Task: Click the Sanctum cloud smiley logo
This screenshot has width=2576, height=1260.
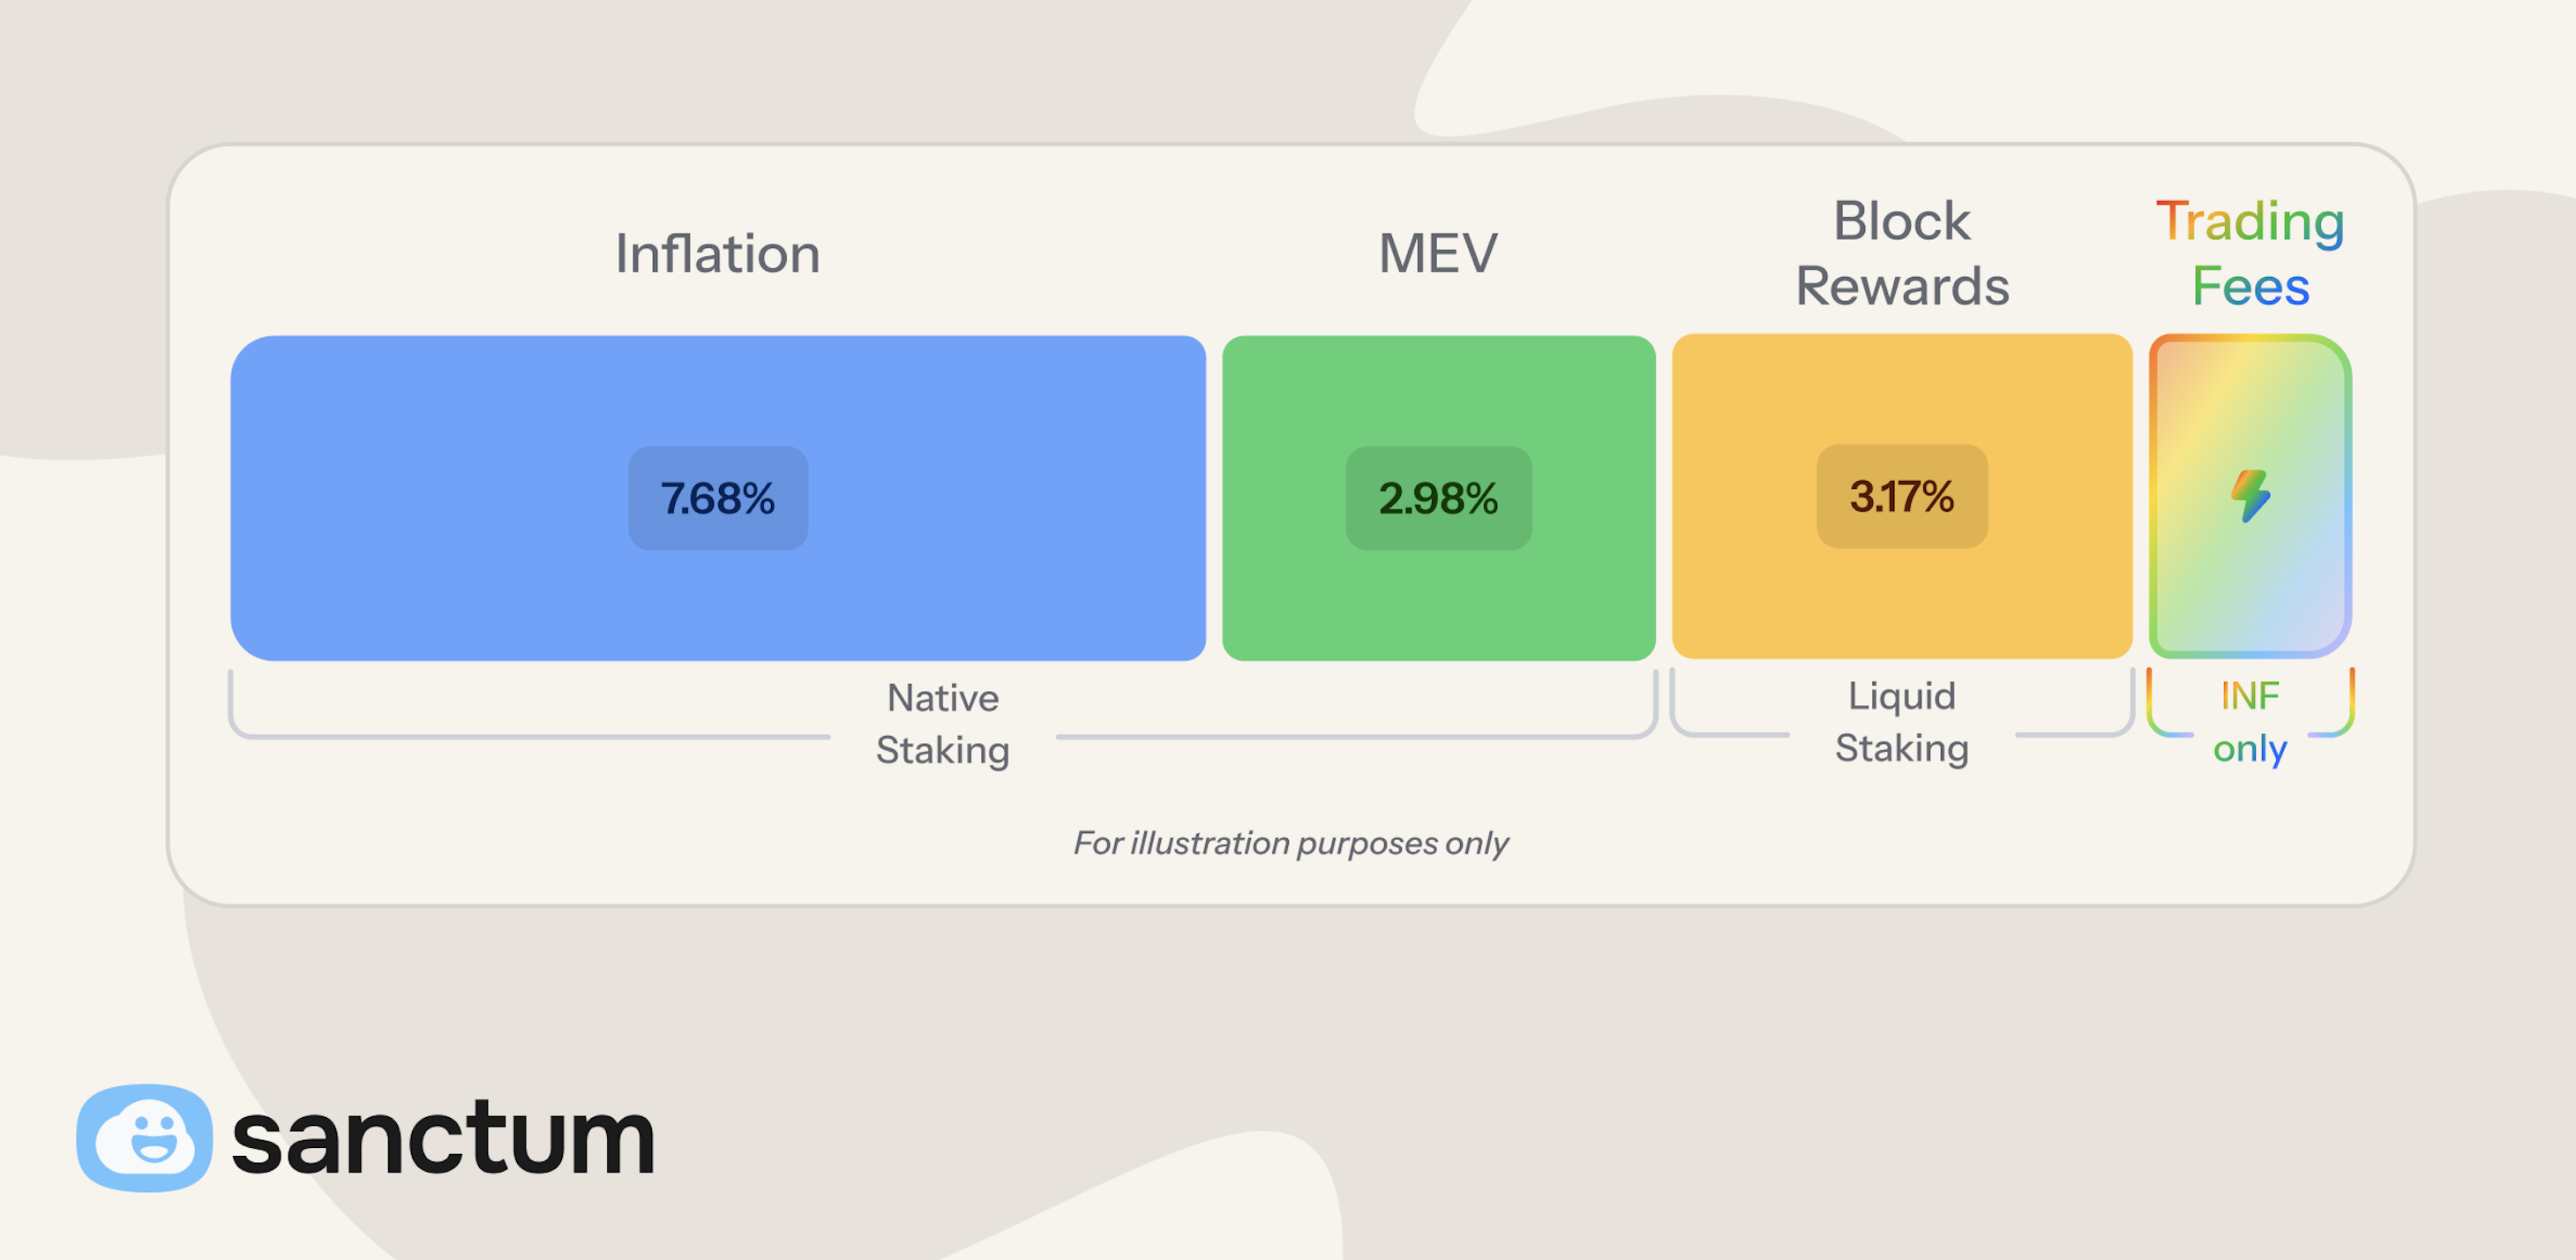Action: tap(144, 1138)
